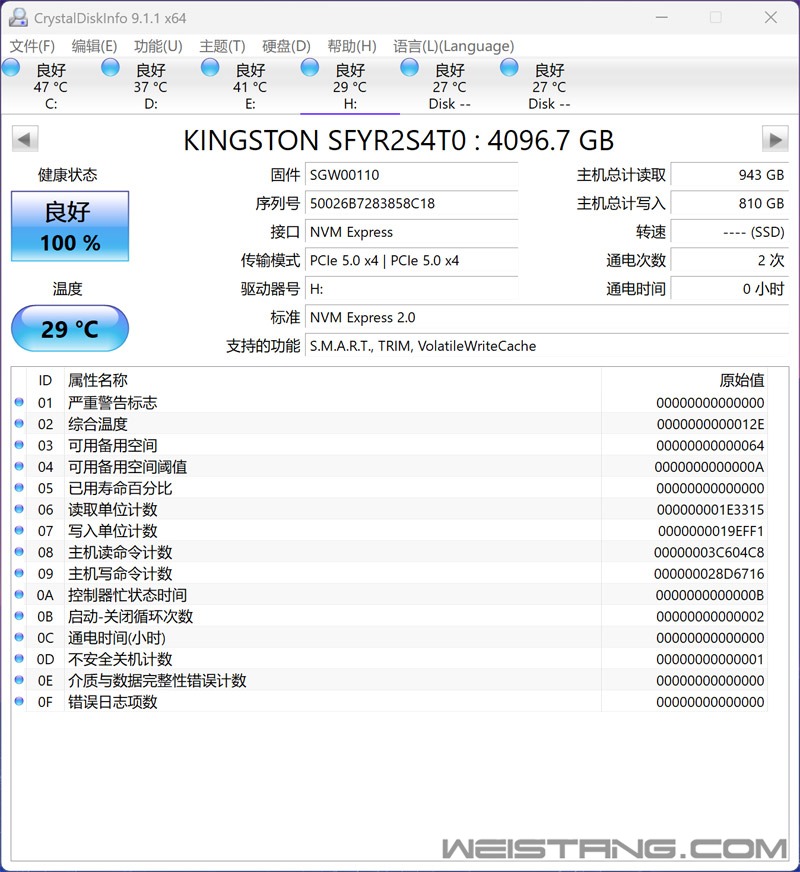This screenshot has width=800, height=872.
Task: Click raw value 00000000000001 for 不安全关机计数
Action: pos(710,659)
